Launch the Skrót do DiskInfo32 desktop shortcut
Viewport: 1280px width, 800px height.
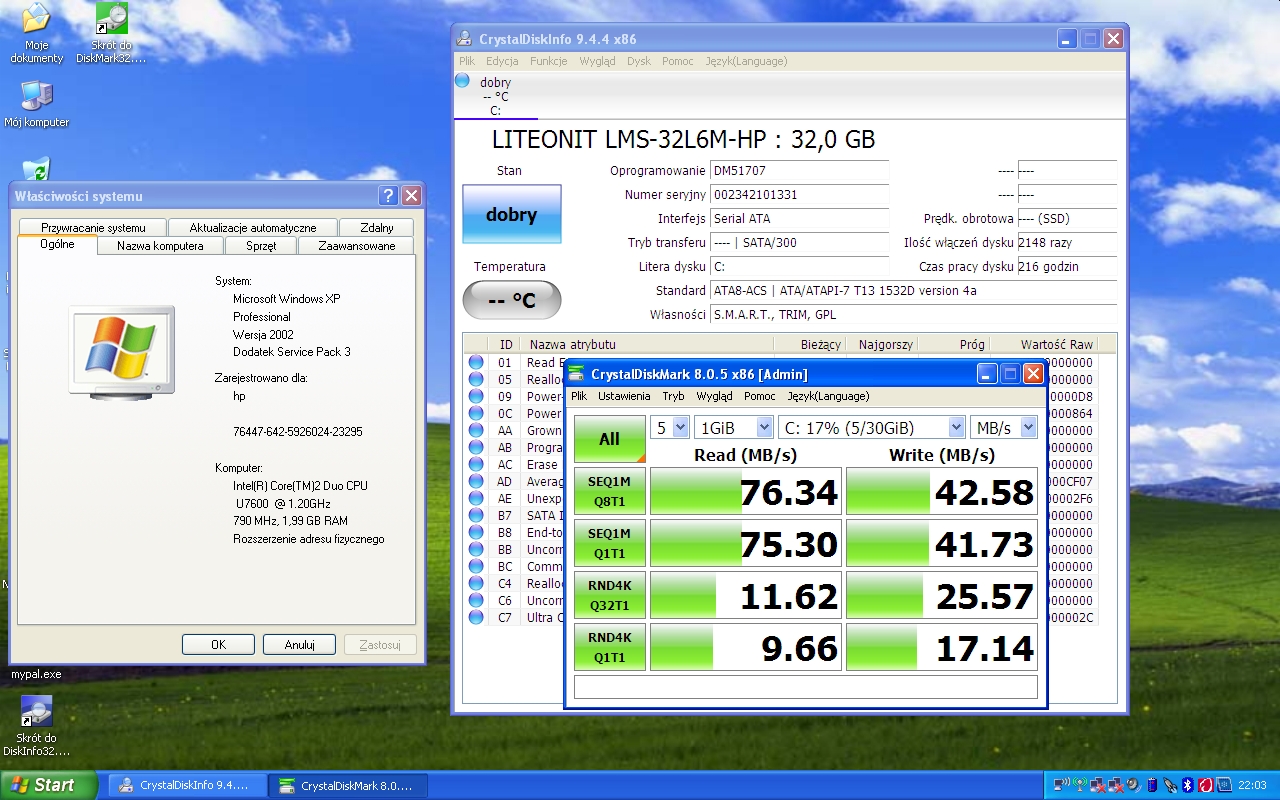(x=36, y=726)
